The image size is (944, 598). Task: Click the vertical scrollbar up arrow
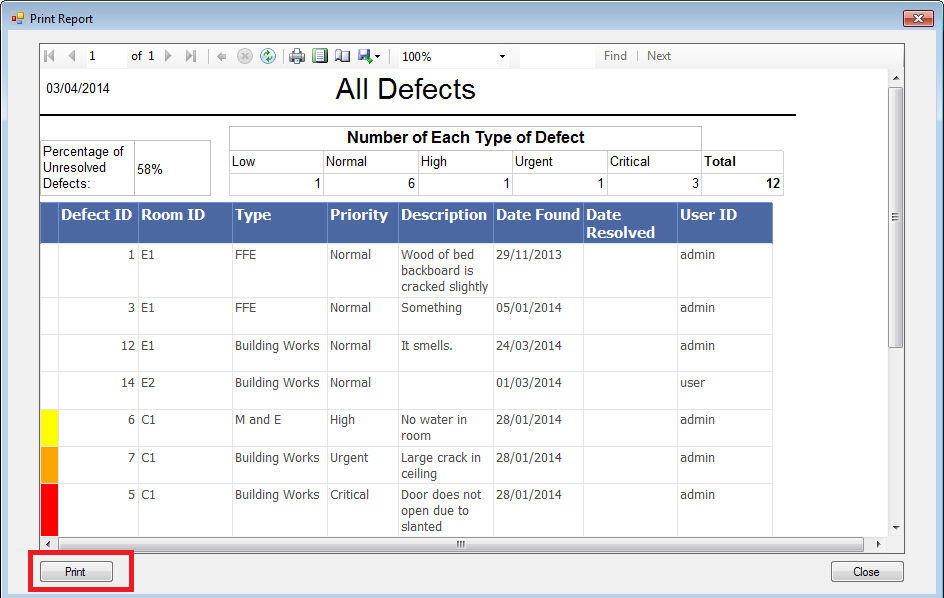[896, 78]
